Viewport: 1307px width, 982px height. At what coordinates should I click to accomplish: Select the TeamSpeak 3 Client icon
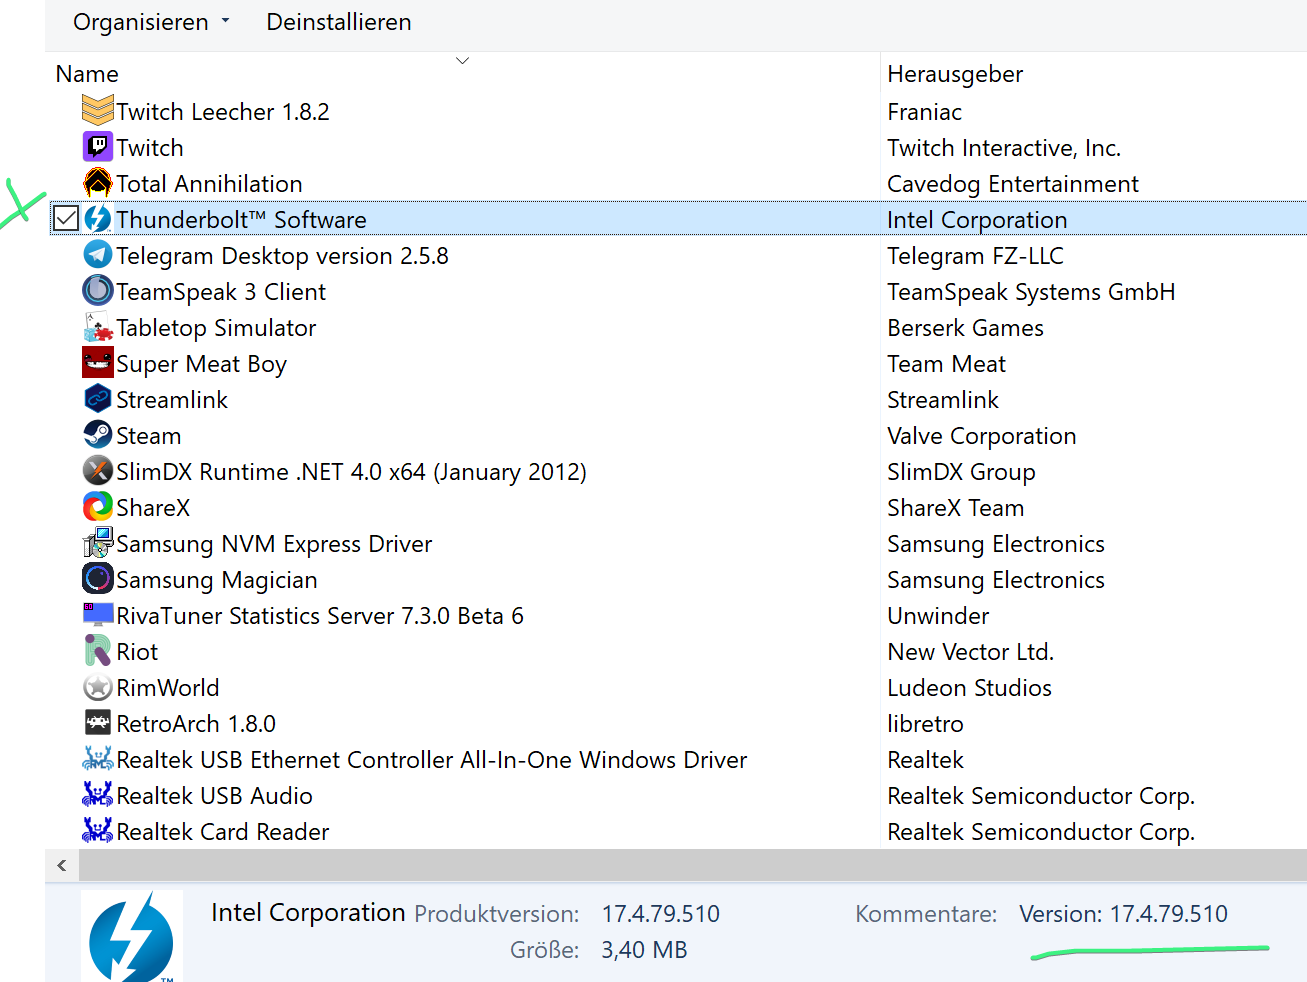point(97,291)
